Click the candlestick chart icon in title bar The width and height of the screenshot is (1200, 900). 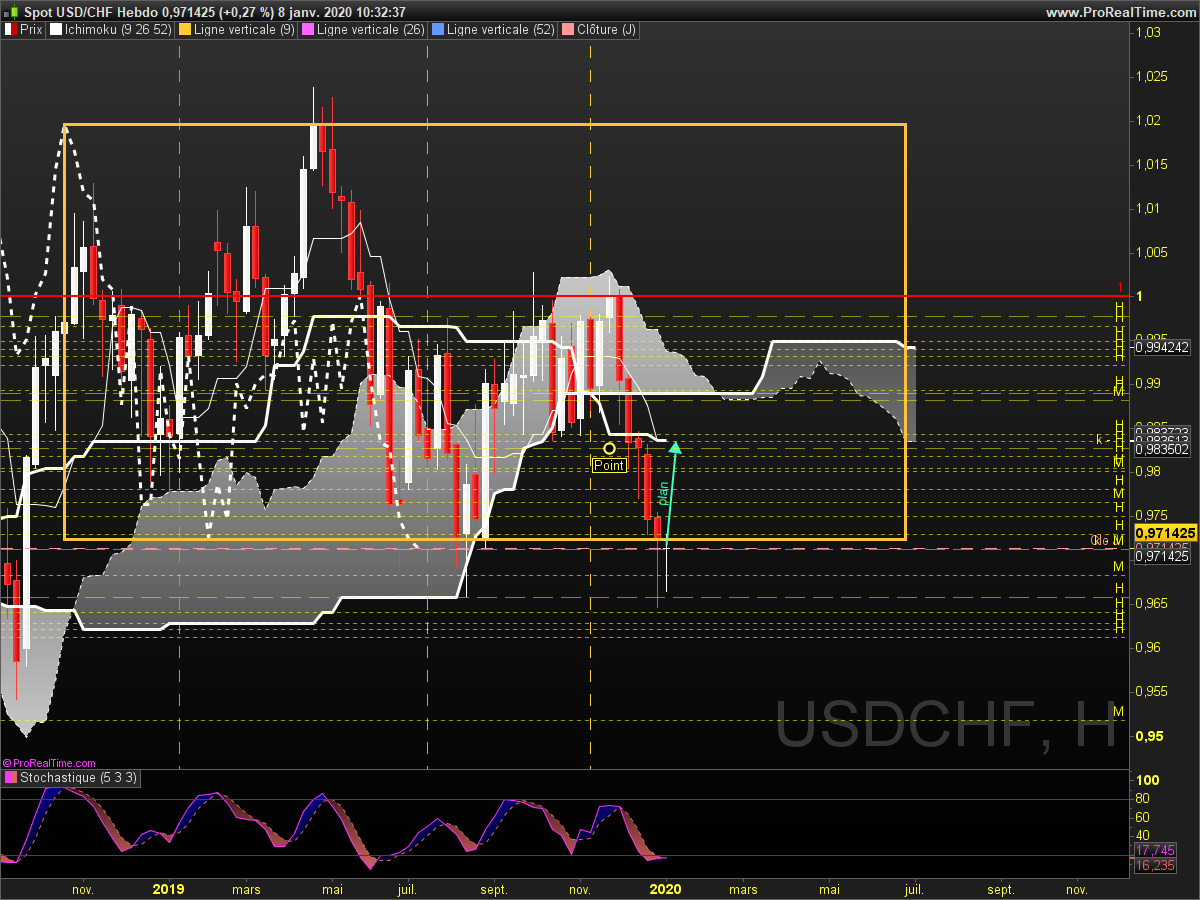(11, 11)
